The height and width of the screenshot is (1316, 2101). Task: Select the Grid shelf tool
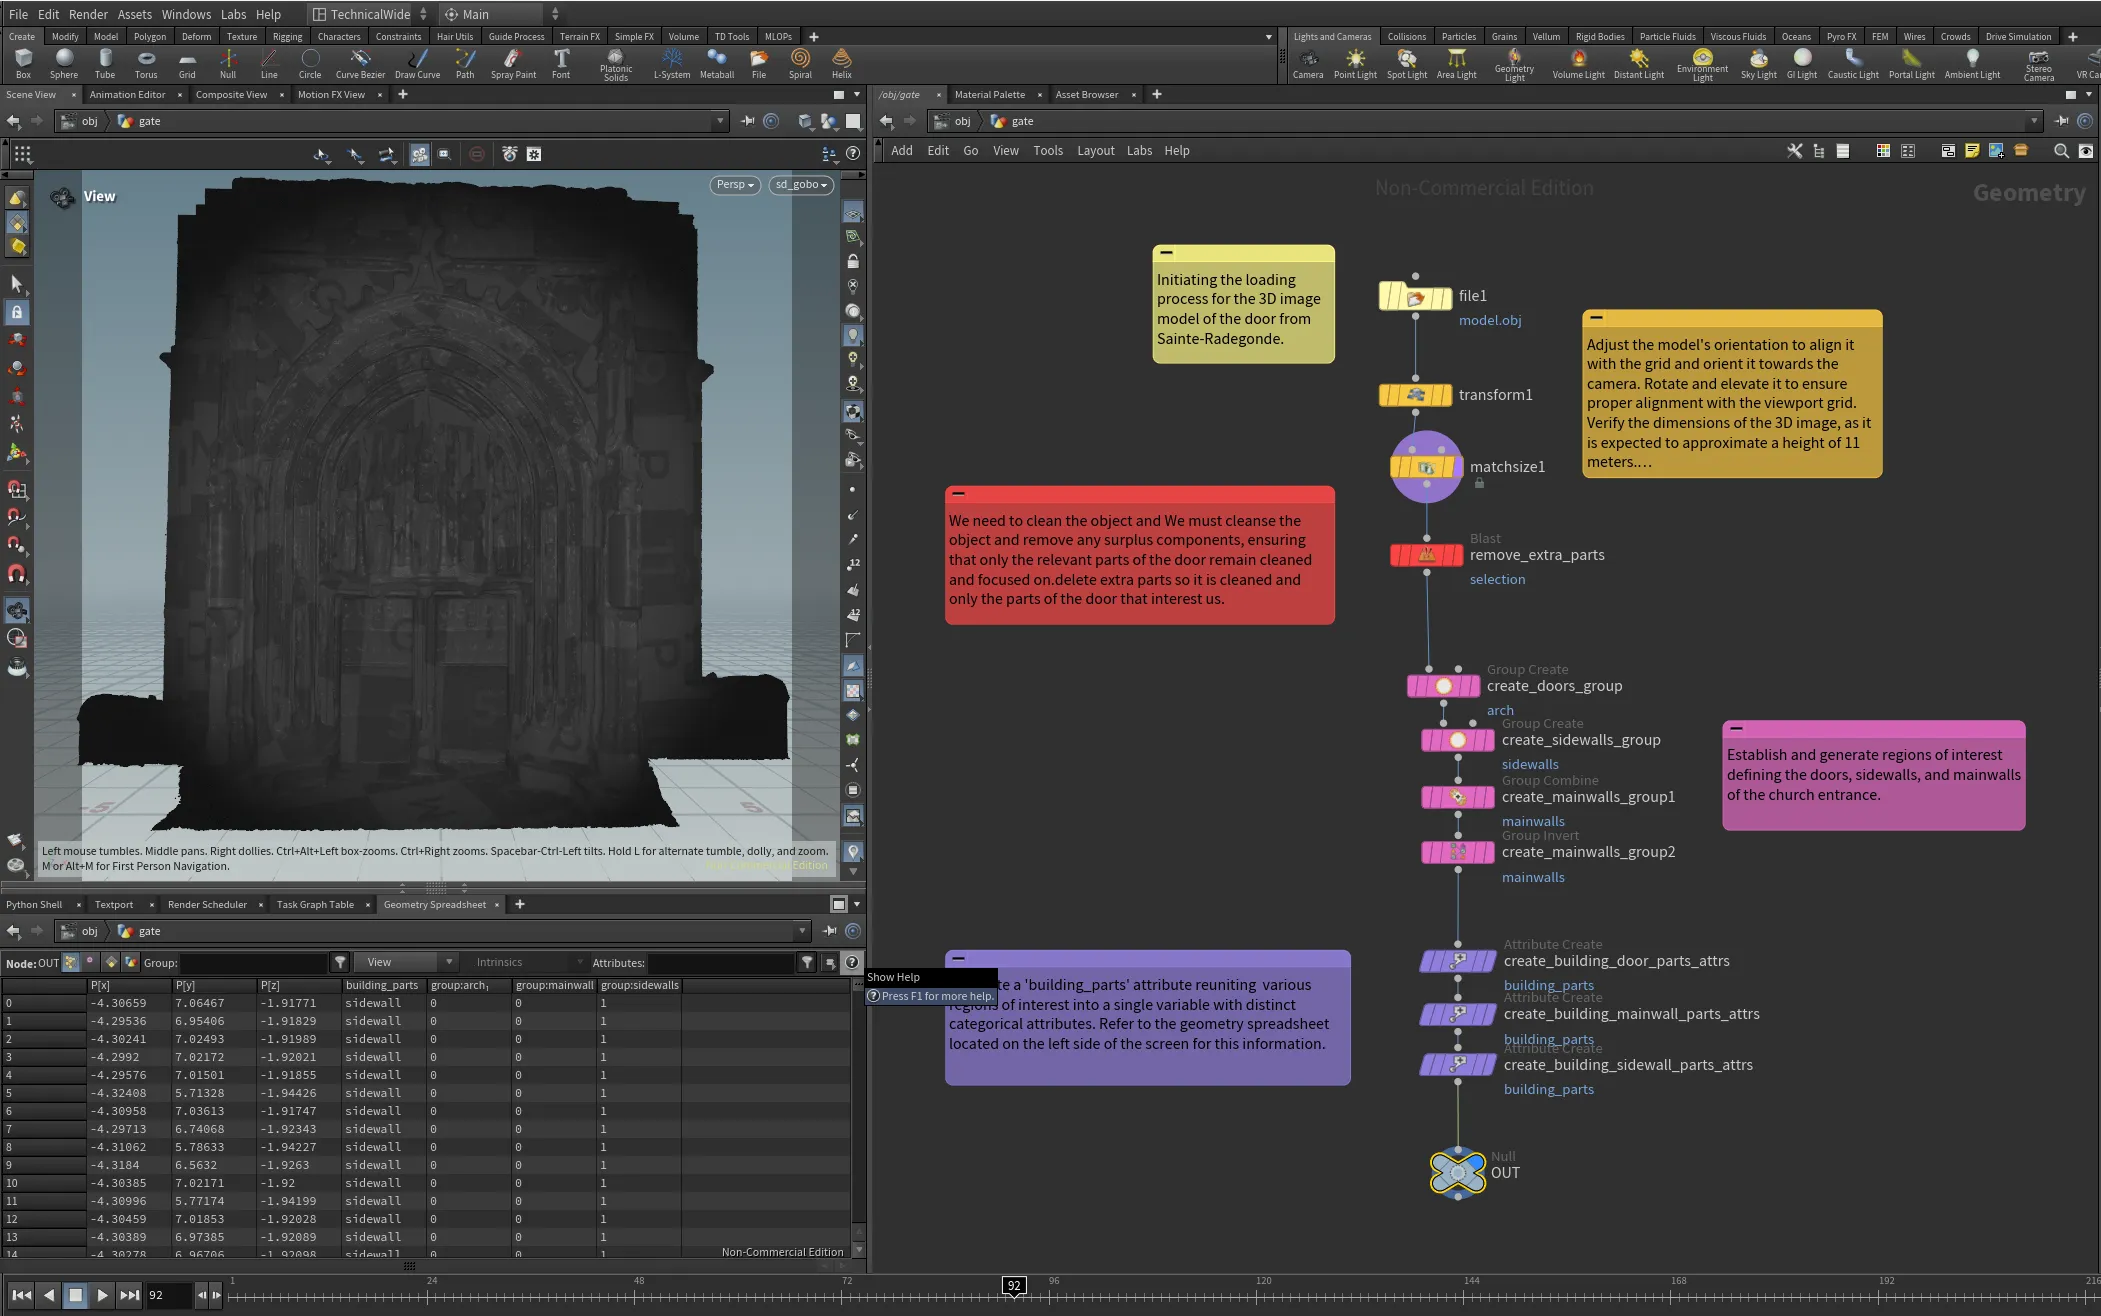(187, 63)
